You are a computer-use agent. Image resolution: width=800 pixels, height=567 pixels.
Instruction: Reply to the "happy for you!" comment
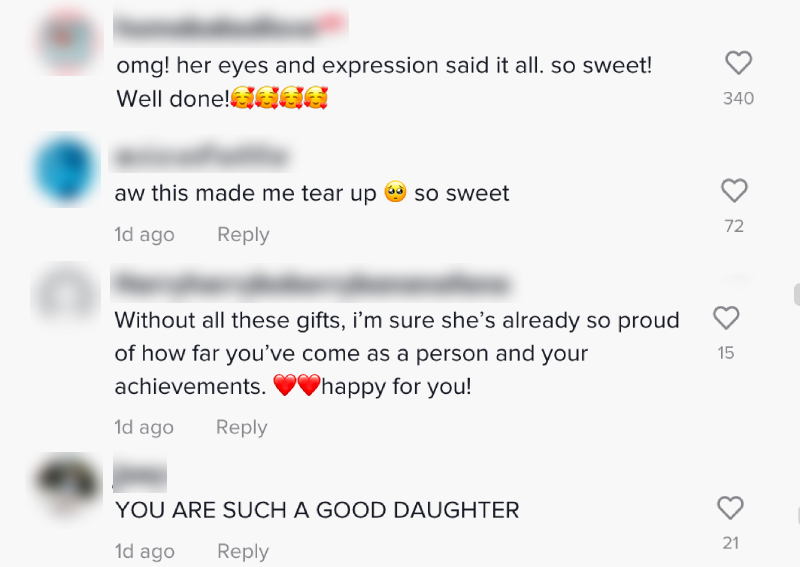(242, 428)
